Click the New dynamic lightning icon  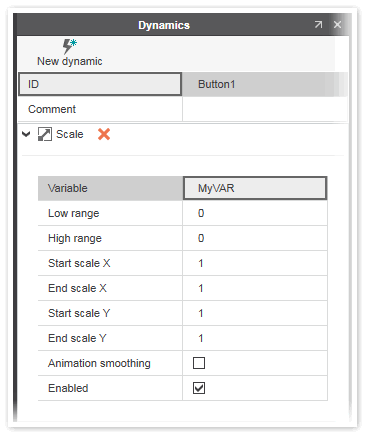coord(70,46)
